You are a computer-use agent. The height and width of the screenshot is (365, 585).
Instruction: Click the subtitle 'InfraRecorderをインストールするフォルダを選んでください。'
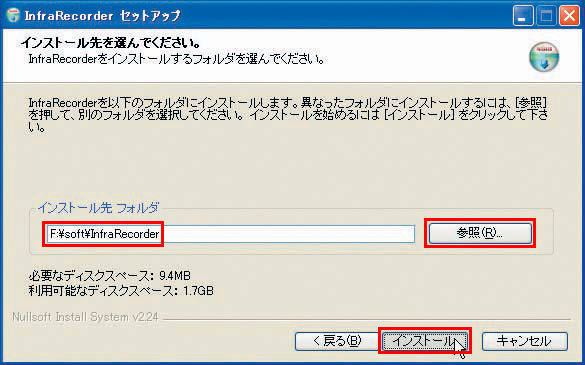(176, 59)
